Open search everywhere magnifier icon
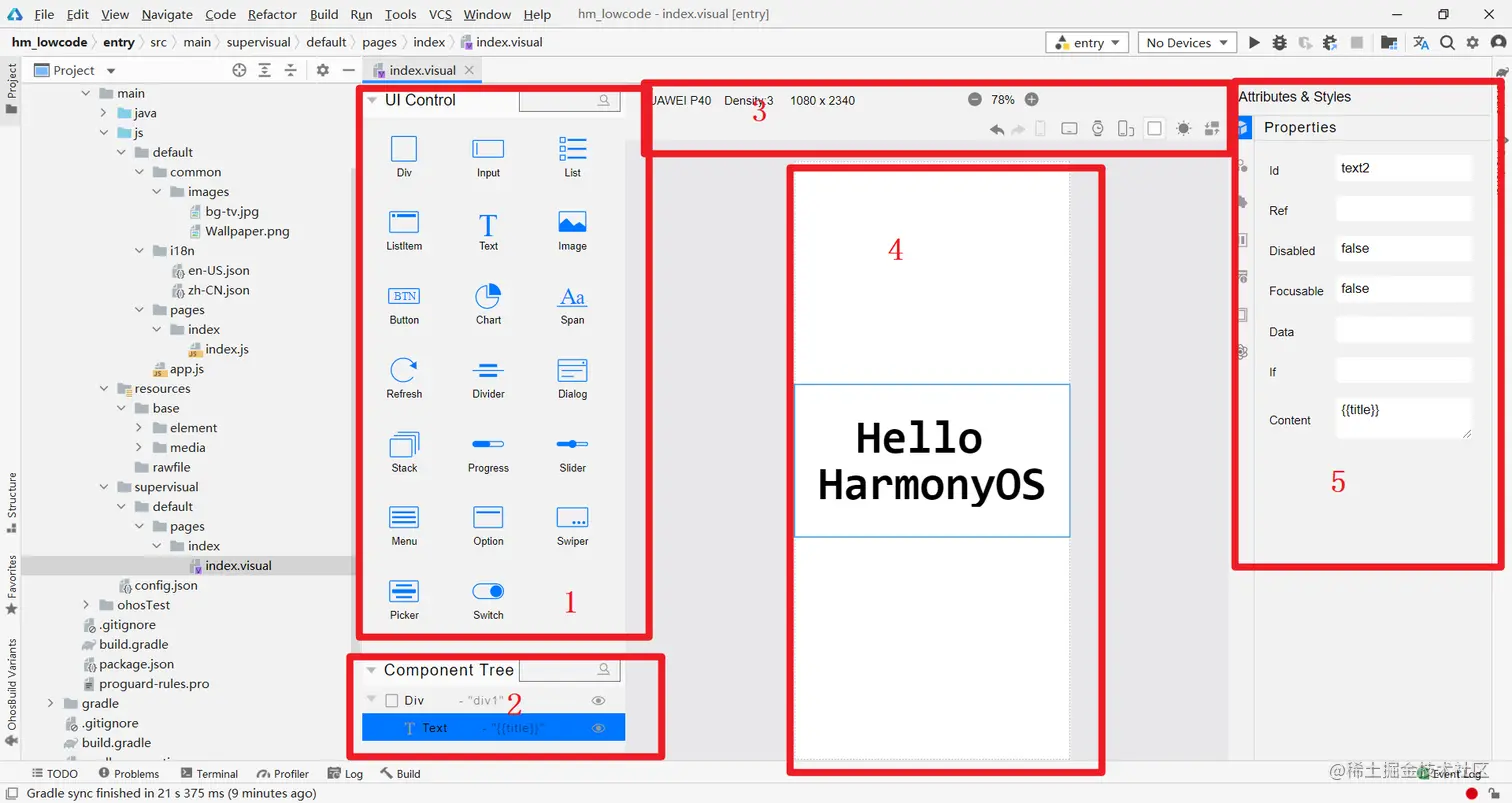Image resolution: width=1512 pixels, height=803 pixels. point(1447,43)
